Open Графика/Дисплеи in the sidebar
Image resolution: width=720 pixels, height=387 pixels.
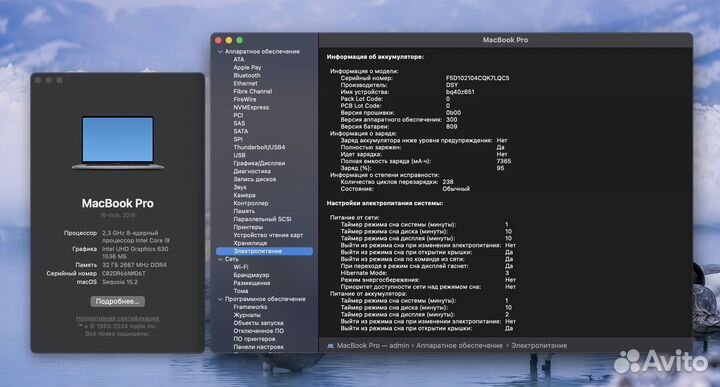(259, 163)
